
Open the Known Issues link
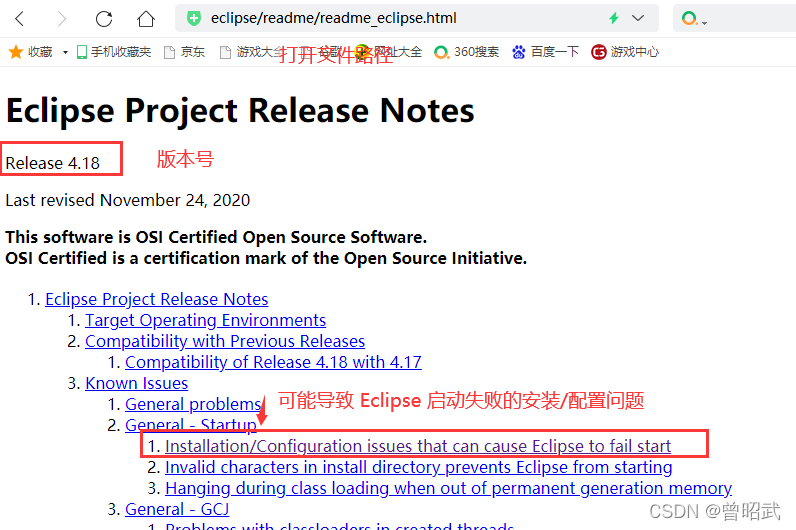coord(137,383)
